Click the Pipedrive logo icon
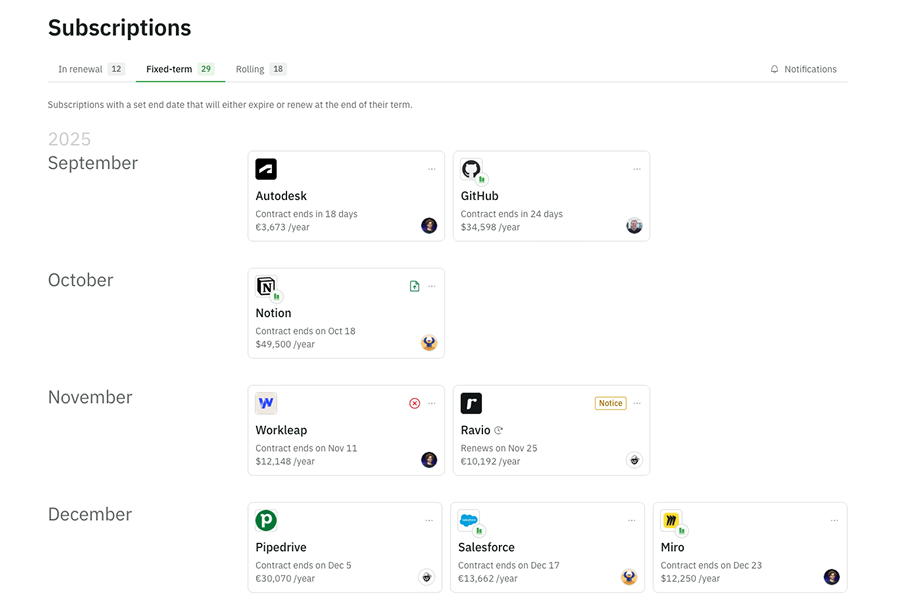This screenshot has width=900, height=600. point(266,520)
